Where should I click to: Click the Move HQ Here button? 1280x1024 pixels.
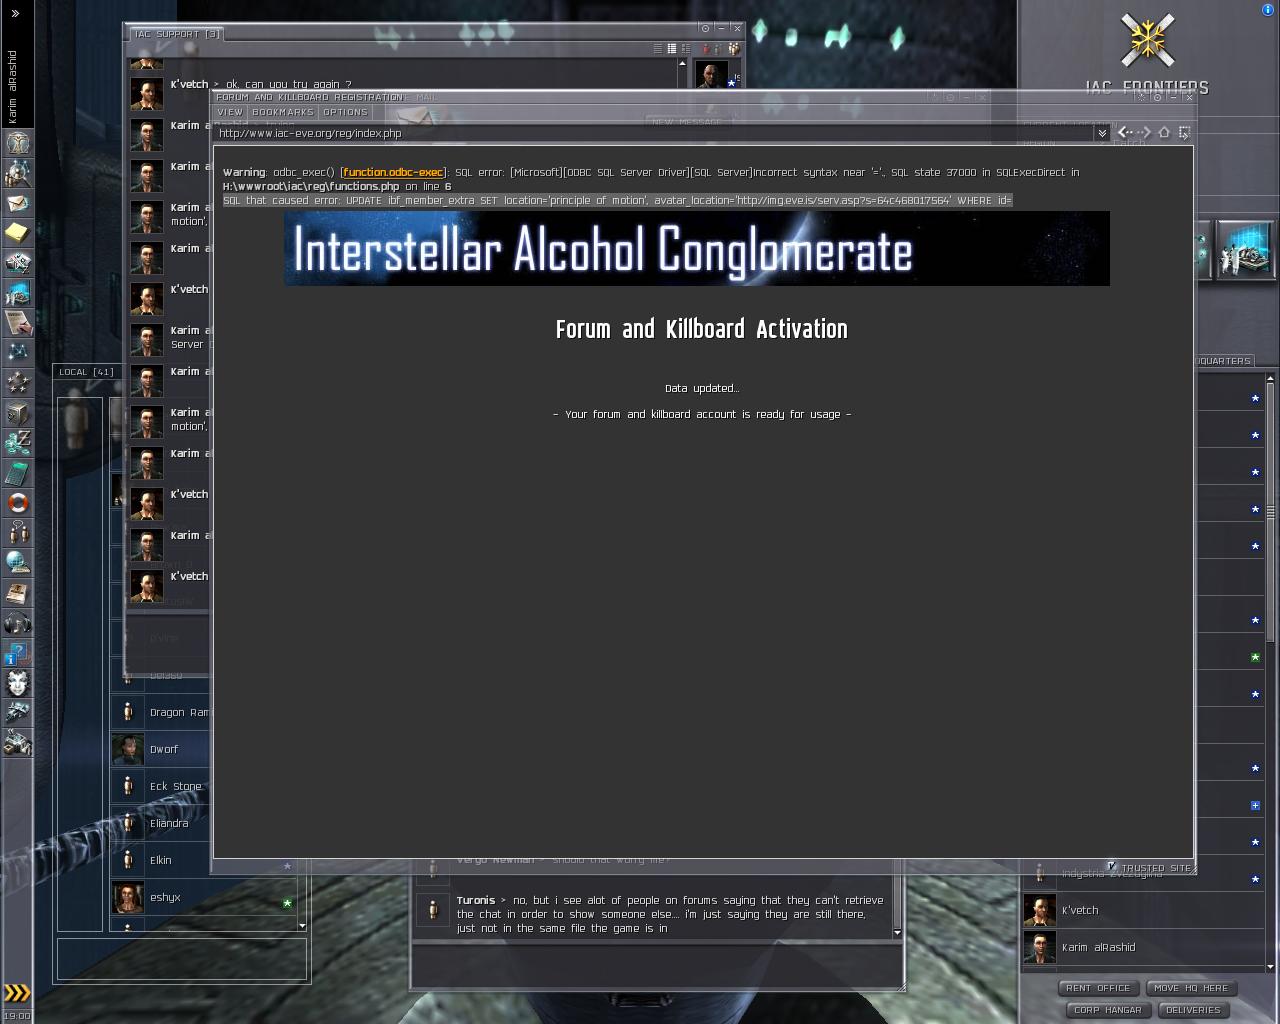tap(1191, 988)
